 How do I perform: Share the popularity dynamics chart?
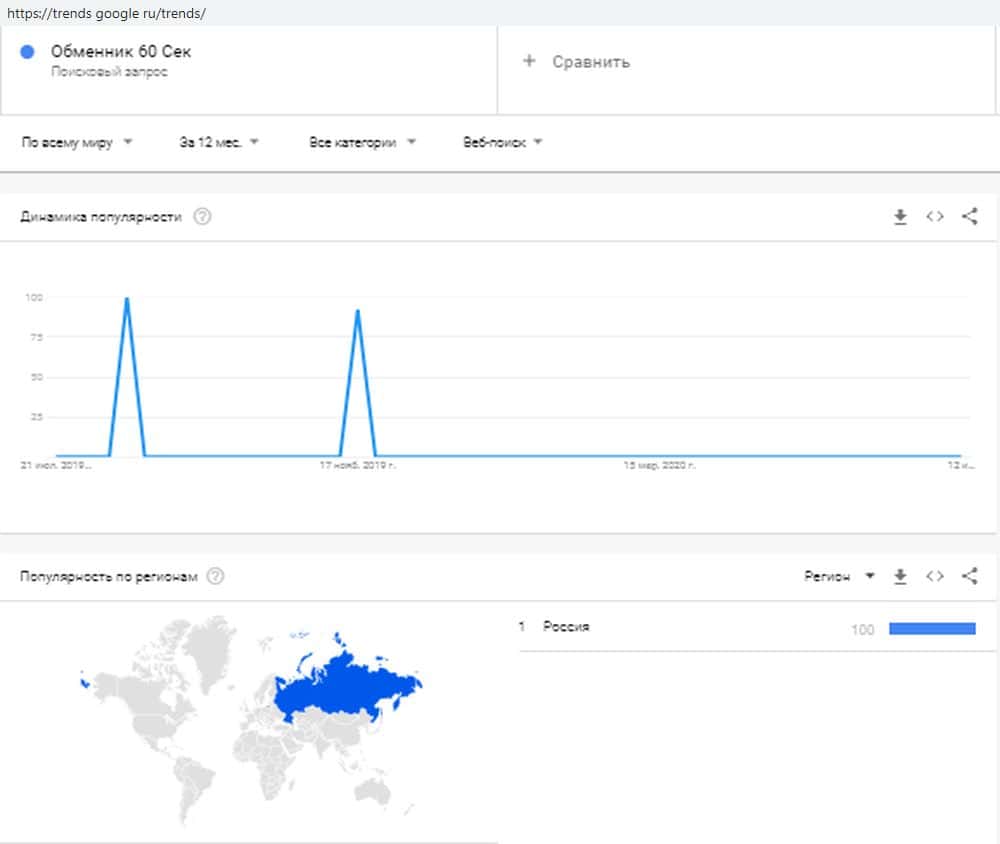pyautogui.click(x=969, y=217)
